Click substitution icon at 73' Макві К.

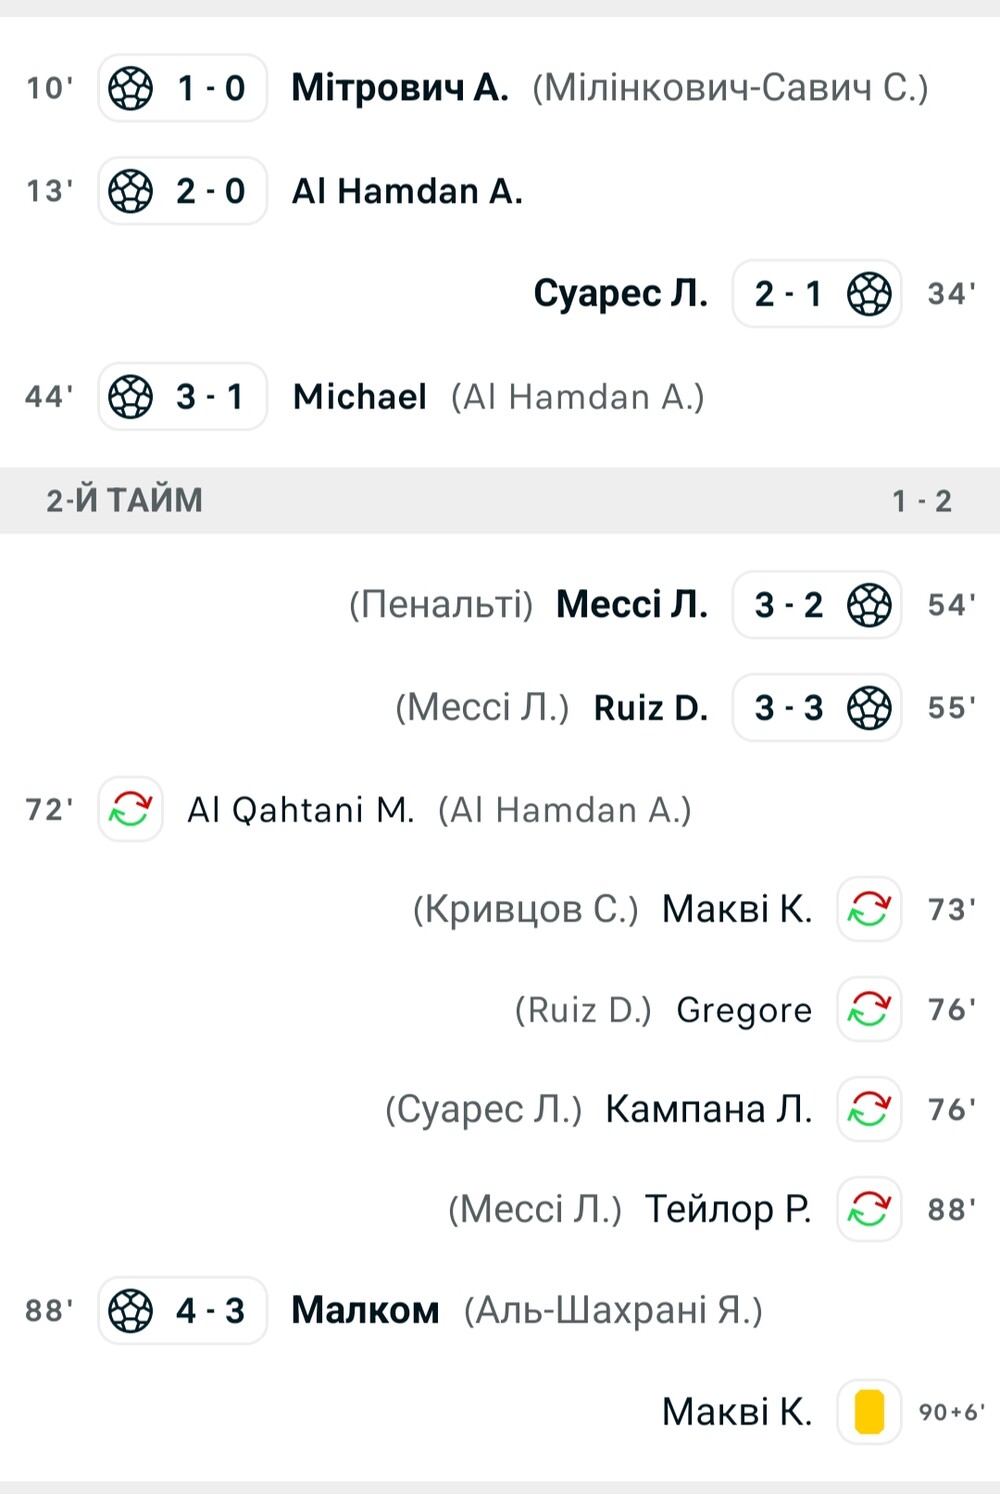(x=869, y=909)
